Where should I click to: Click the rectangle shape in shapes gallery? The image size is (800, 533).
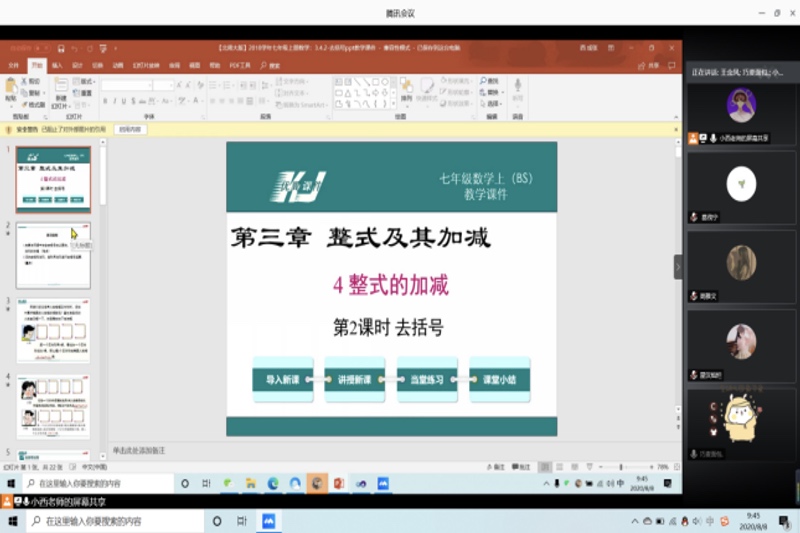click(376, 82)
